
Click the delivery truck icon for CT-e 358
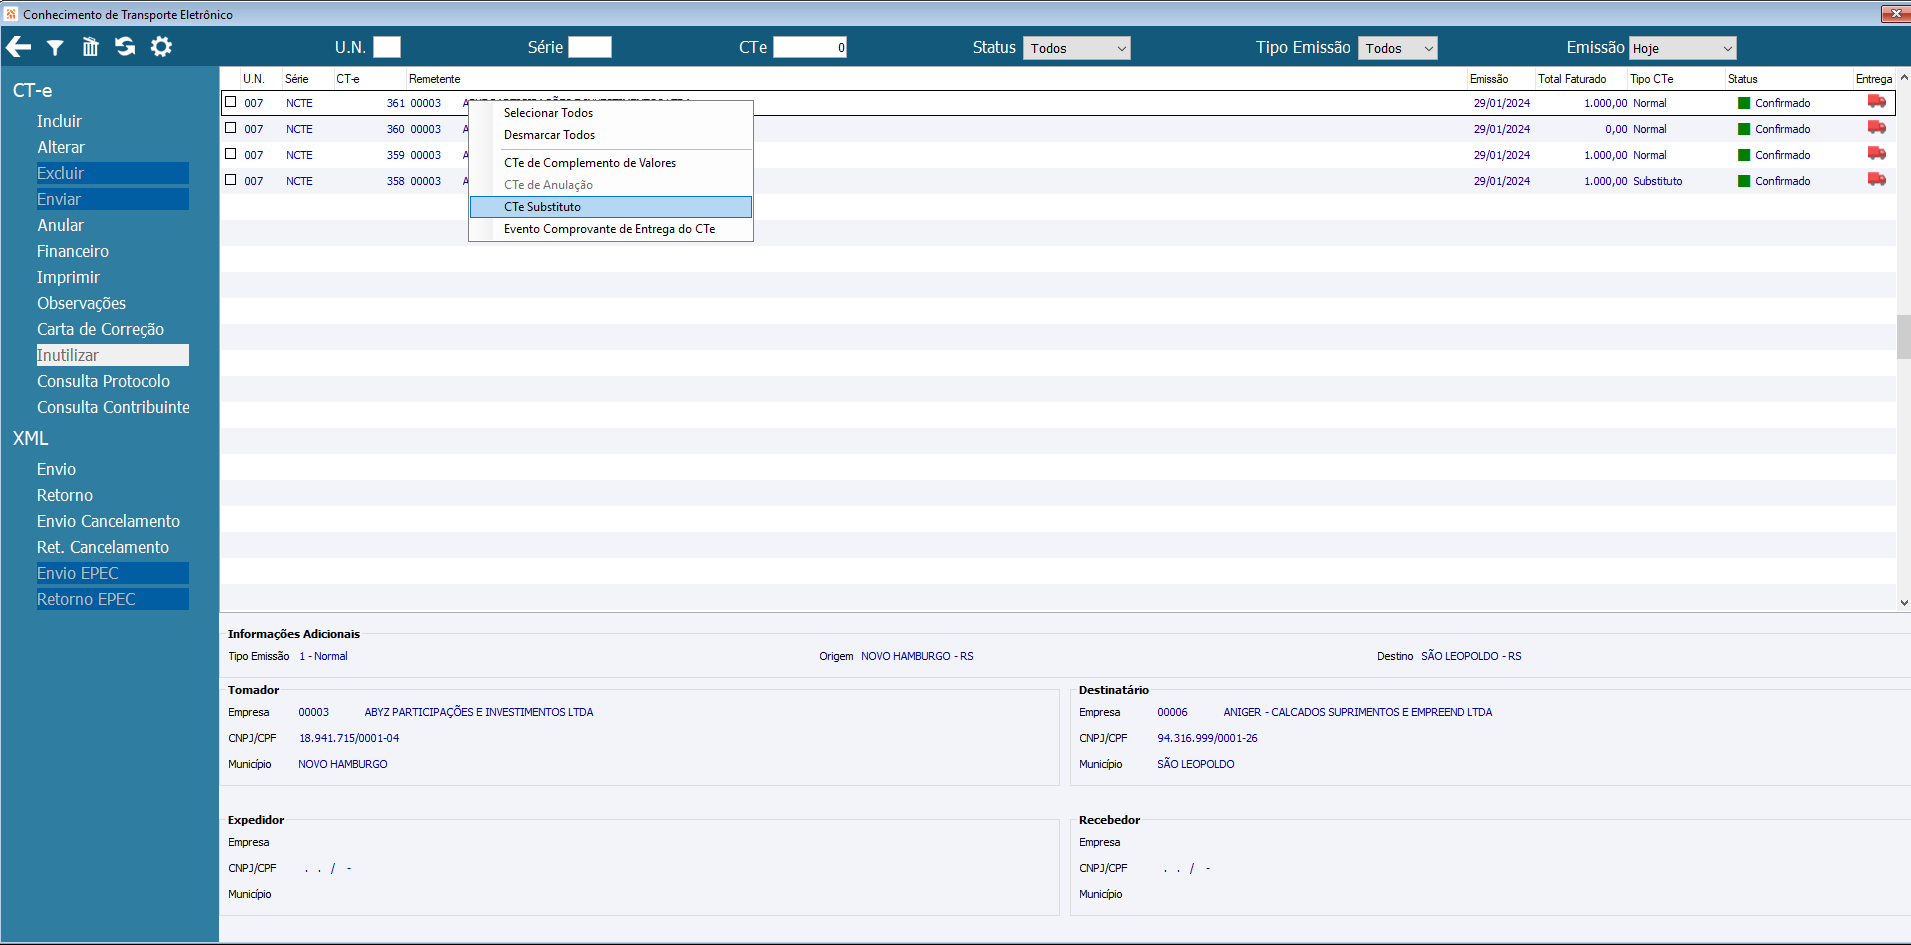(1876, 180)
